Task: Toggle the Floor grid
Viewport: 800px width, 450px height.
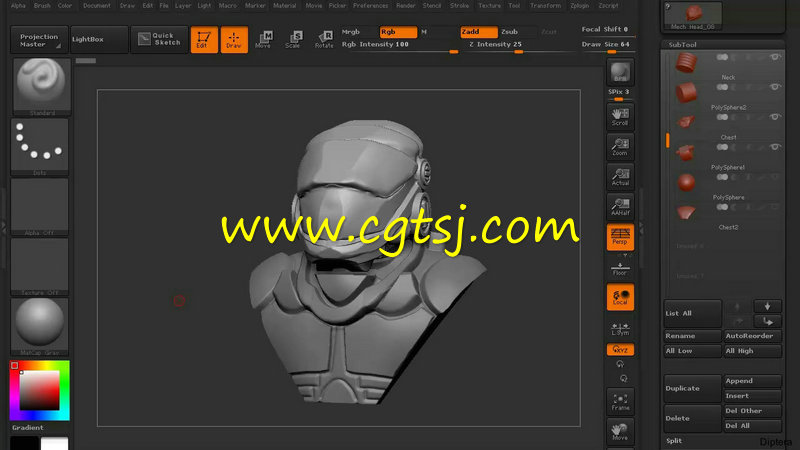Action: [620, 269]
